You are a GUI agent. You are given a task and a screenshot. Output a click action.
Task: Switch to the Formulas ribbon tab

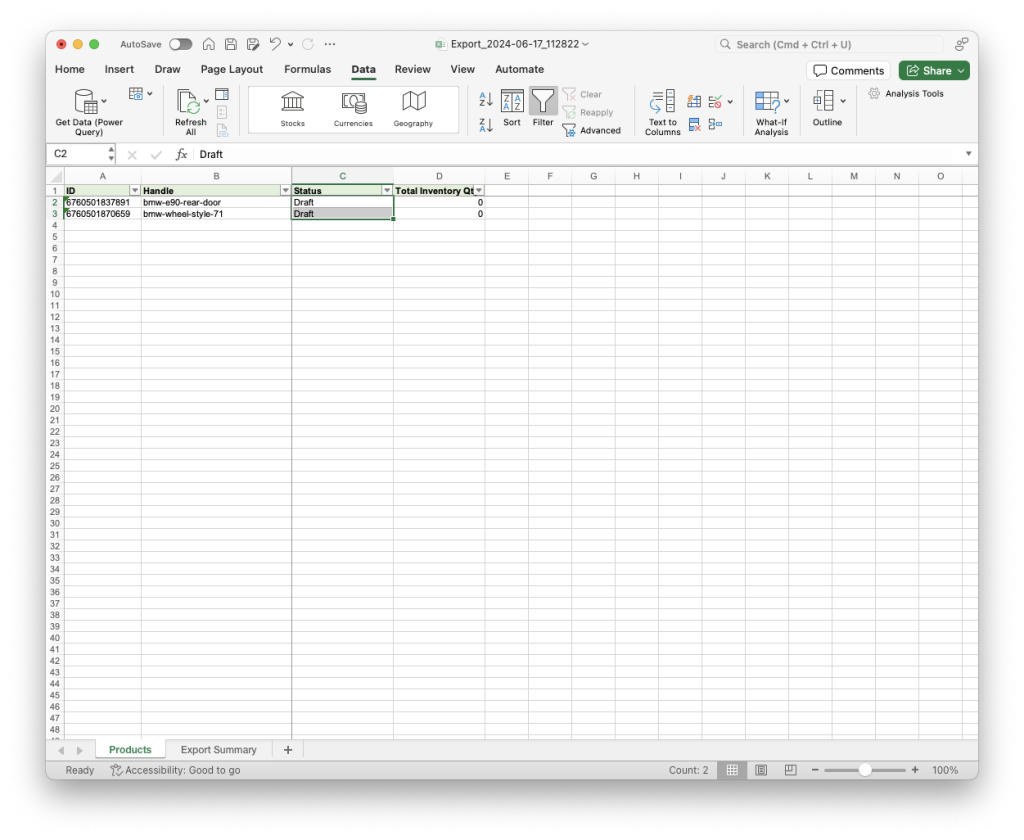point(307,69)
